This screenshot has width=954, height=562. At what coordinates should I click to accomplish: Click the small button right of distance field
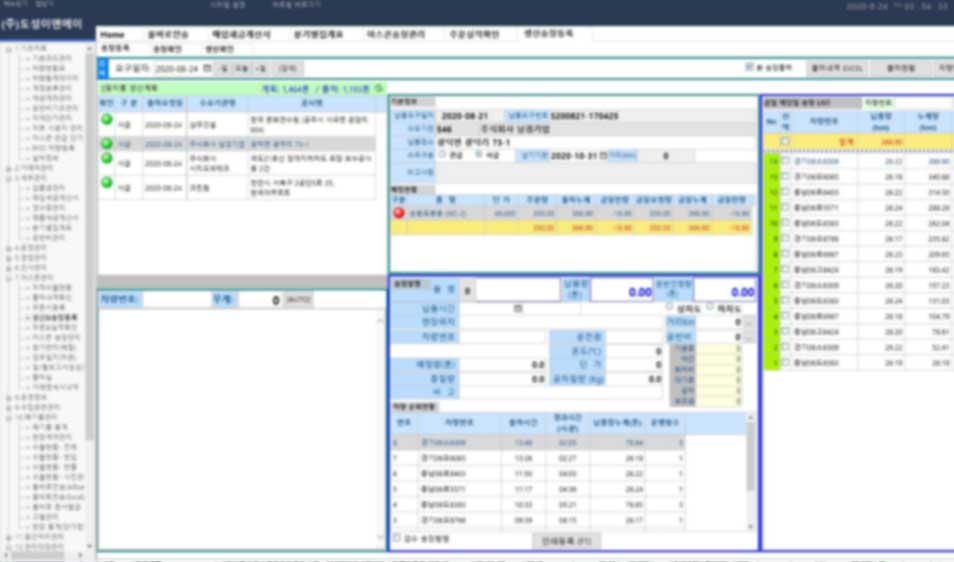(750, 324)
